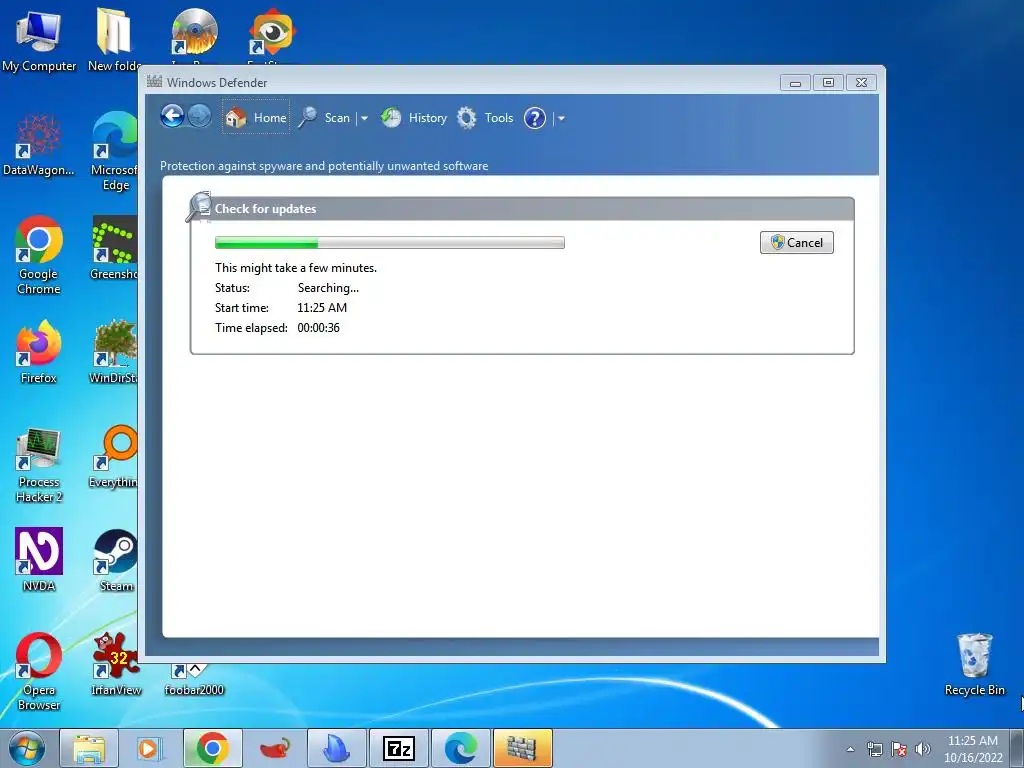
Task: Select the Process Hacker 2 desktop shortcut
Action: click(39, 465)
